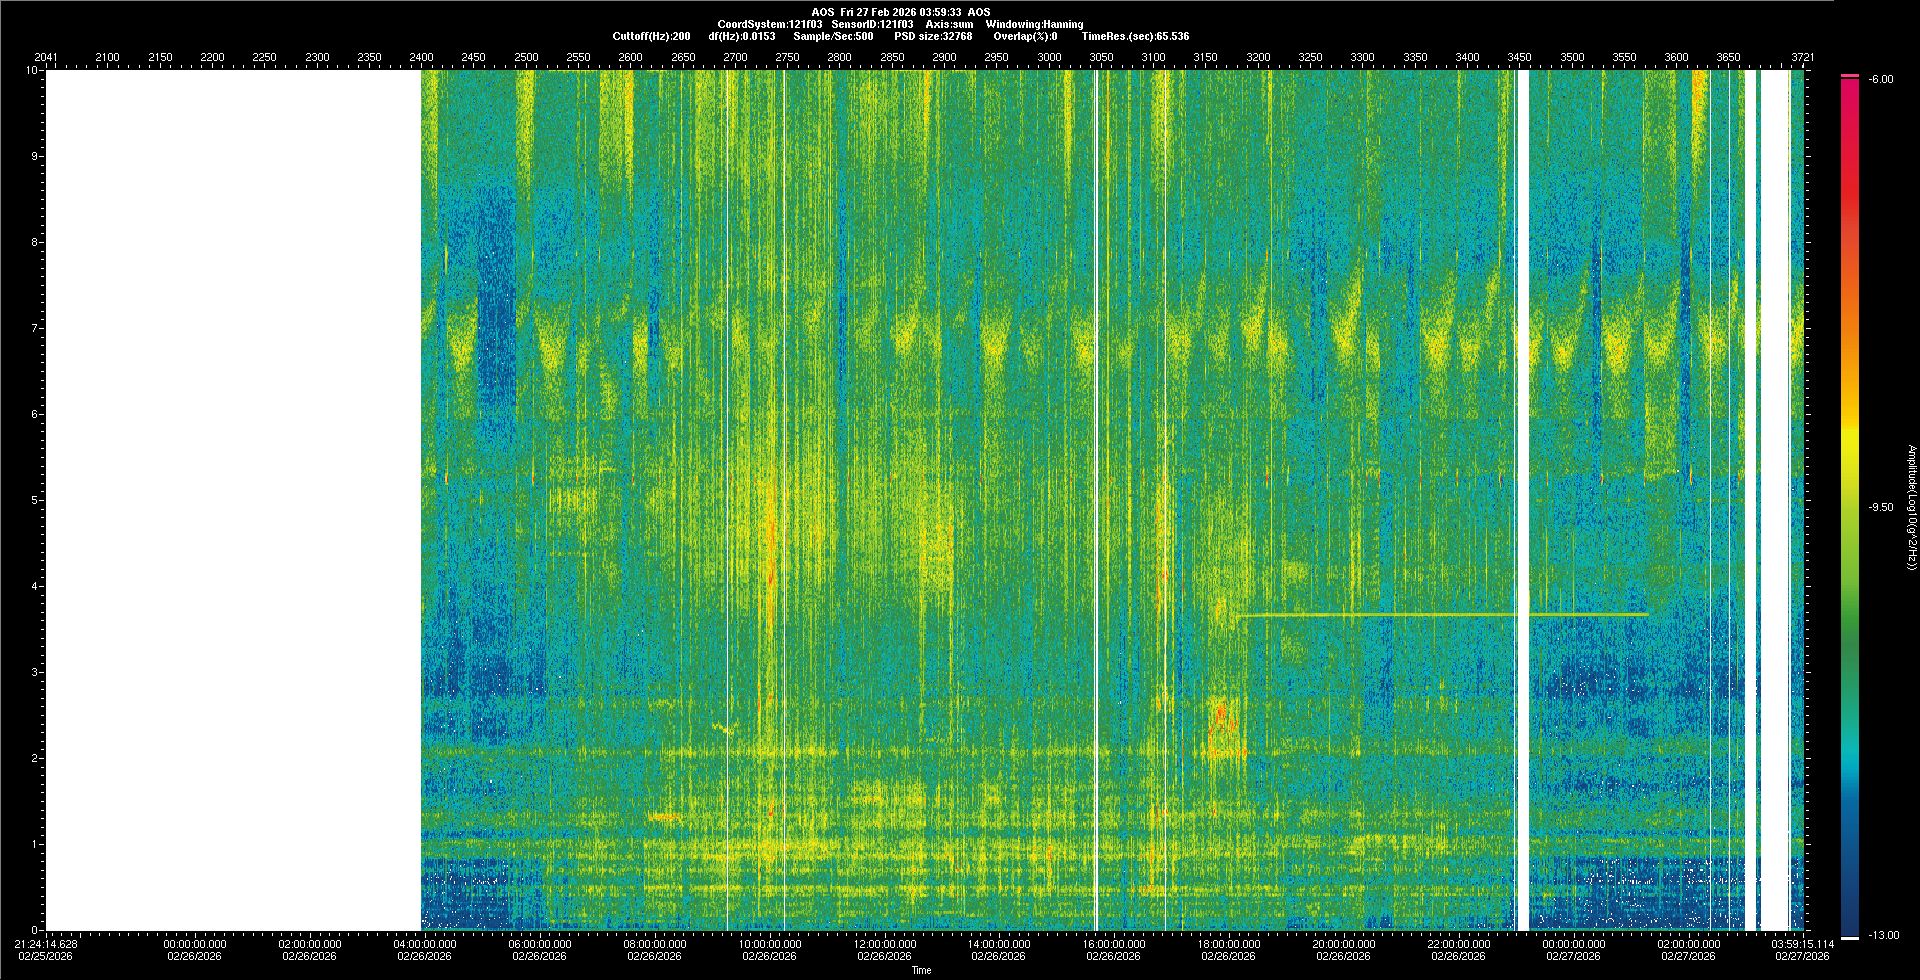The height and width of the screenshot is (980, 1920).
Task: Click the 2400 tick on the top axis
Action: click(x=422, y=57)
